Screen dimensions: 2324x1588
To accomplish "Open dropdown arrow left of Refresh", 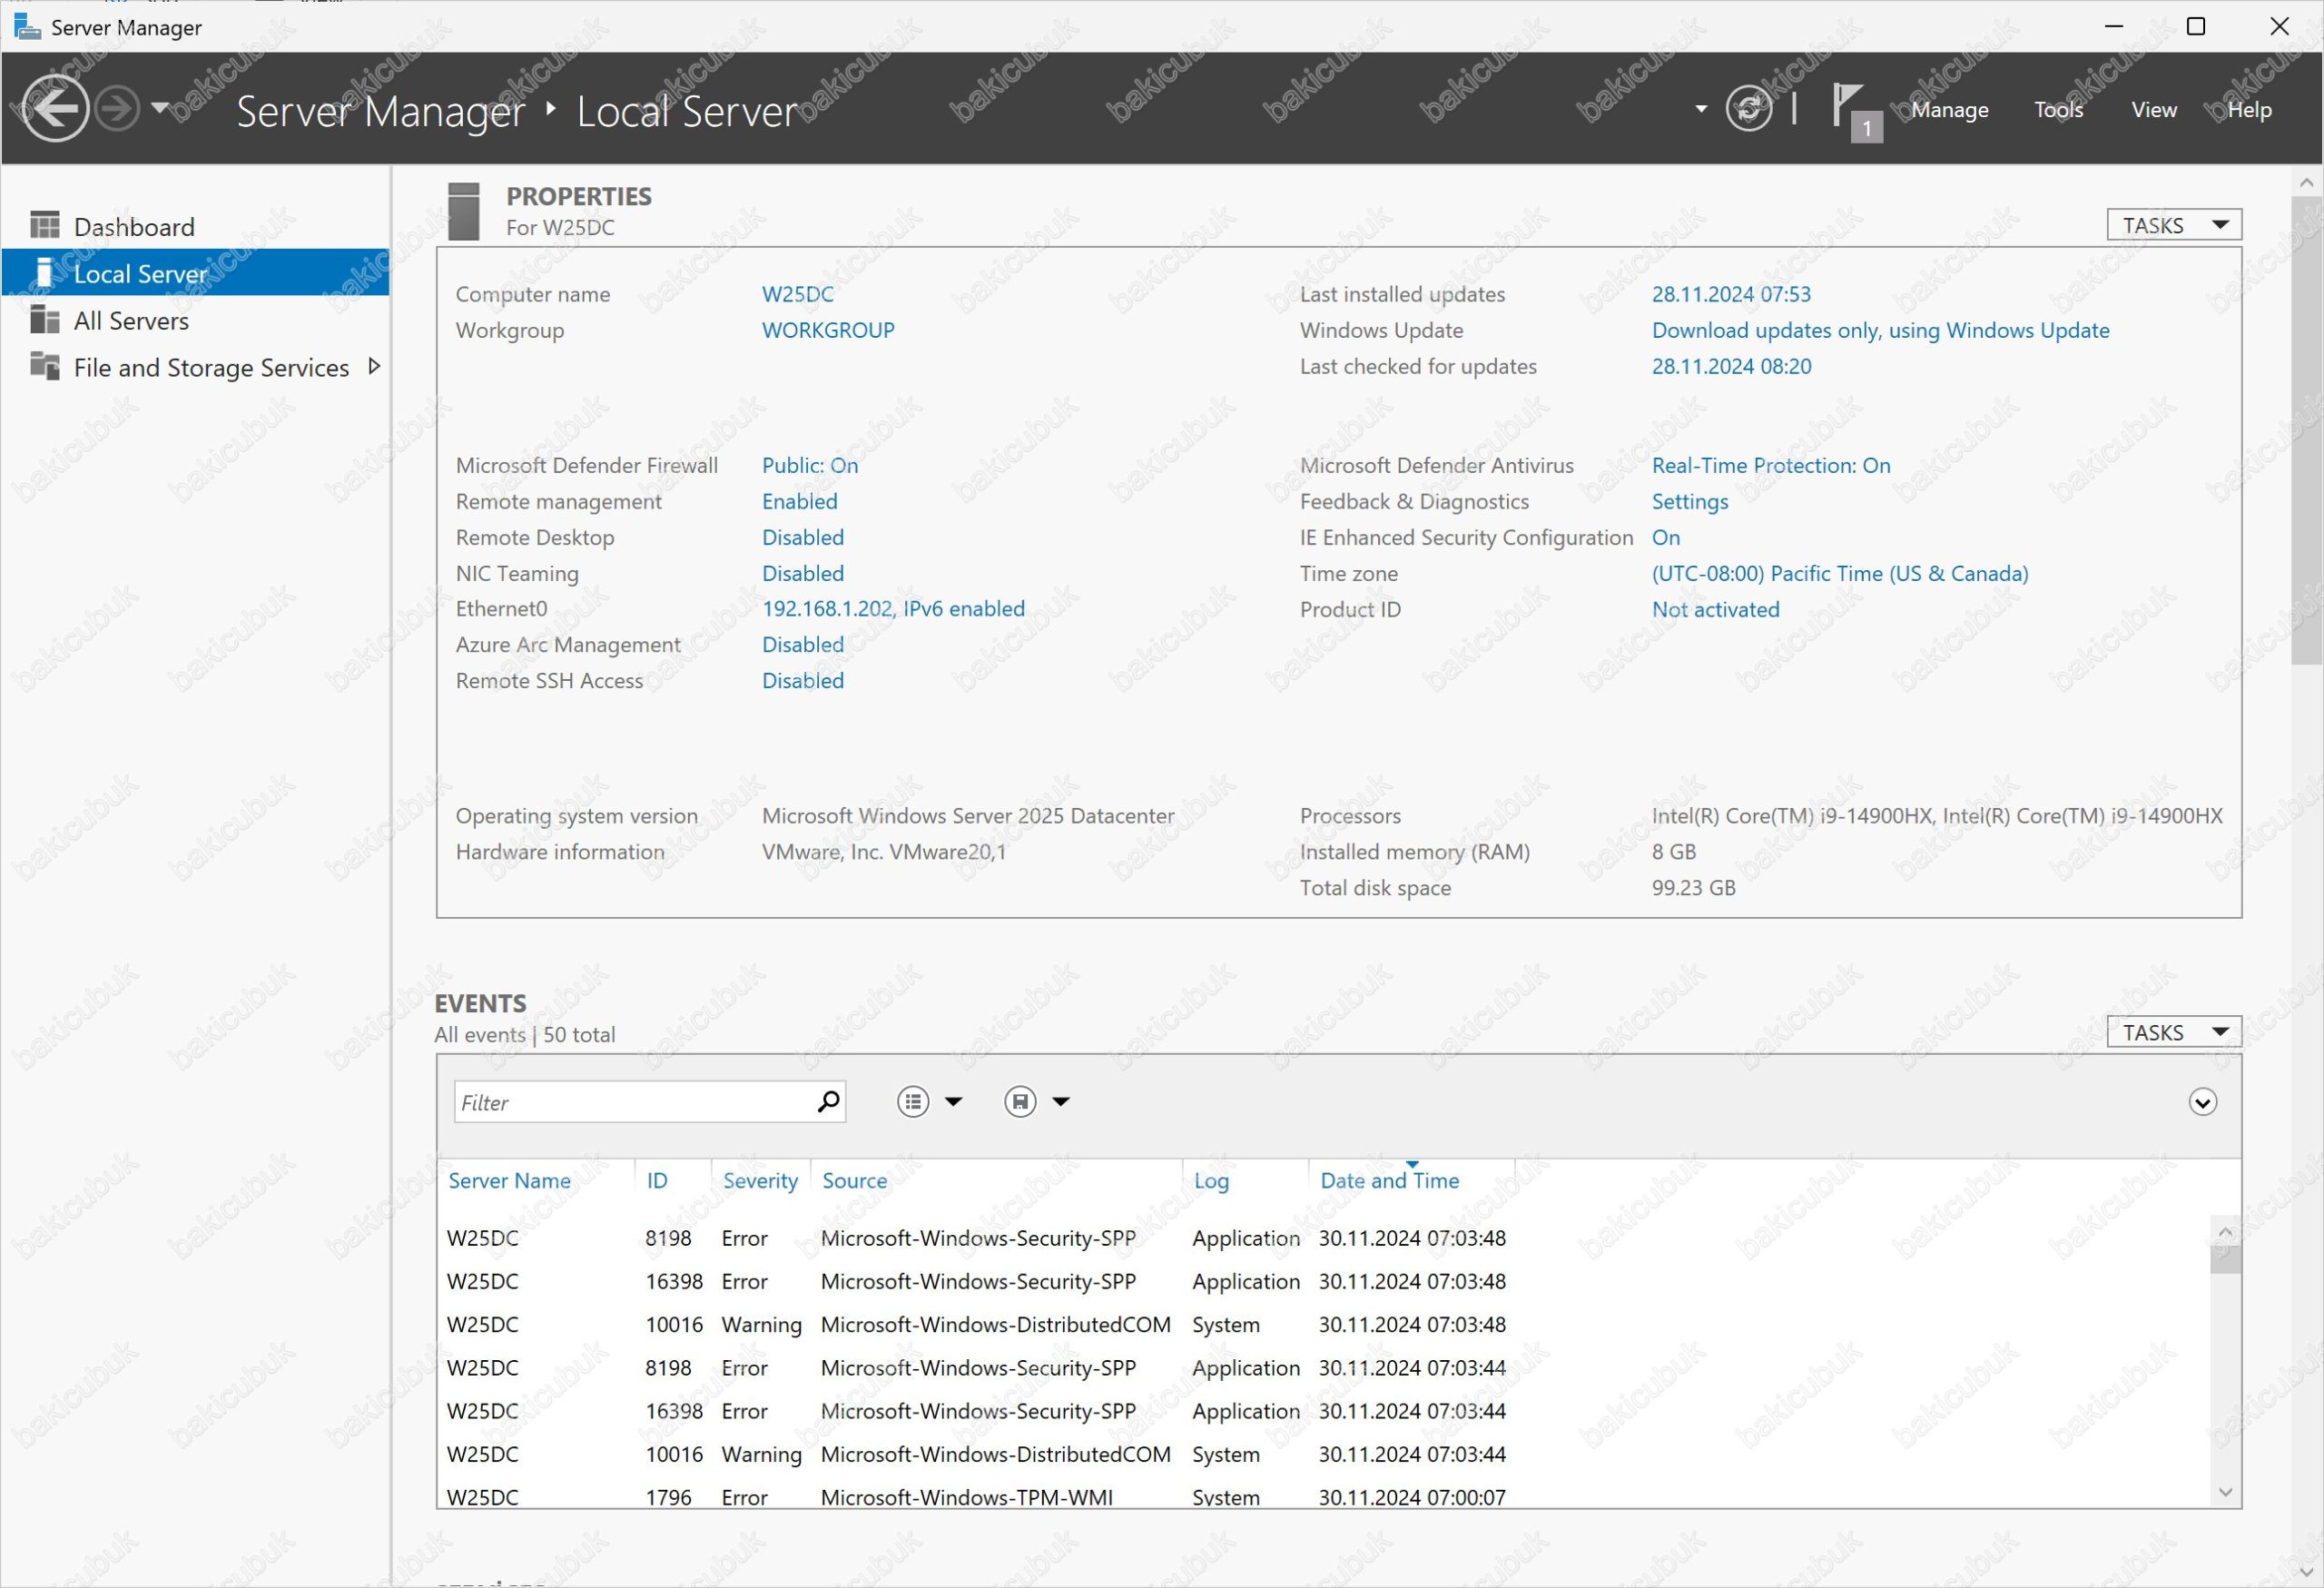I will (x=1701, y=109).
